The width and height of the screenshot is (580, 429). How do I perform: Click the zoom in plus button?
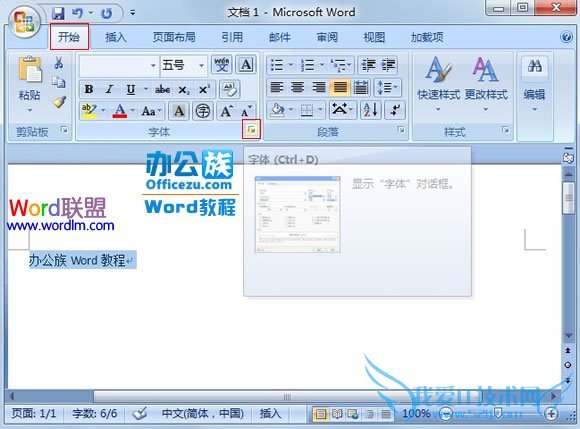551,413
